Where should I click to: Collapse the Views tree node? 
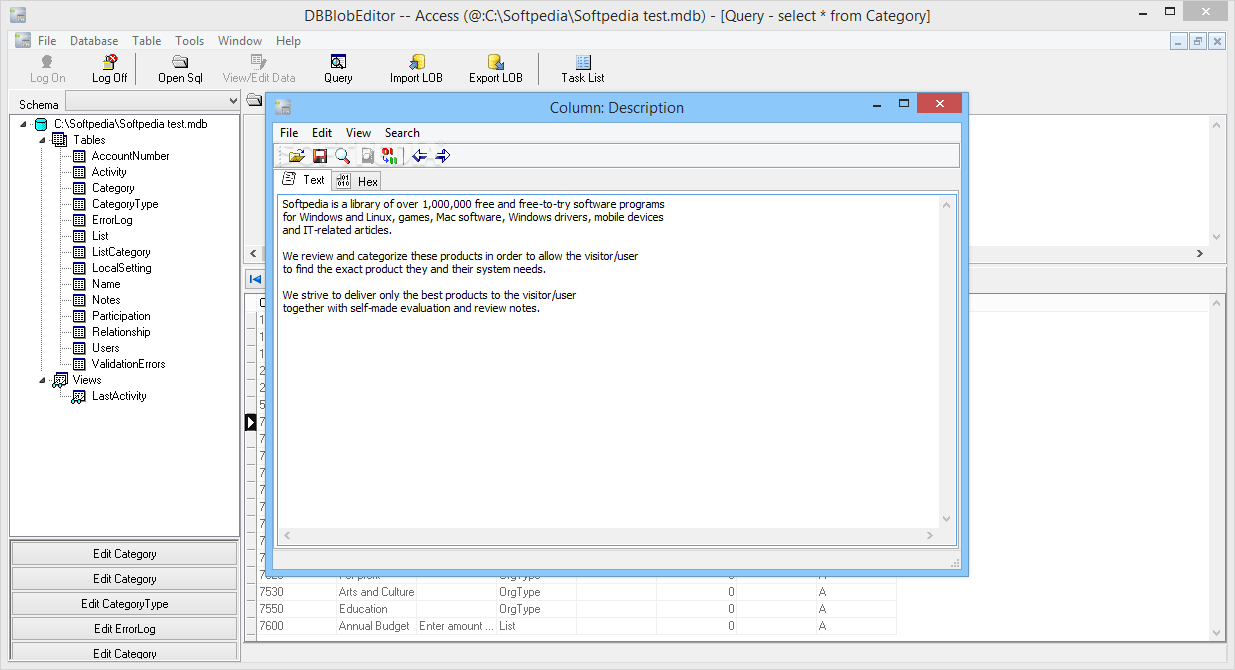(42, 380)
